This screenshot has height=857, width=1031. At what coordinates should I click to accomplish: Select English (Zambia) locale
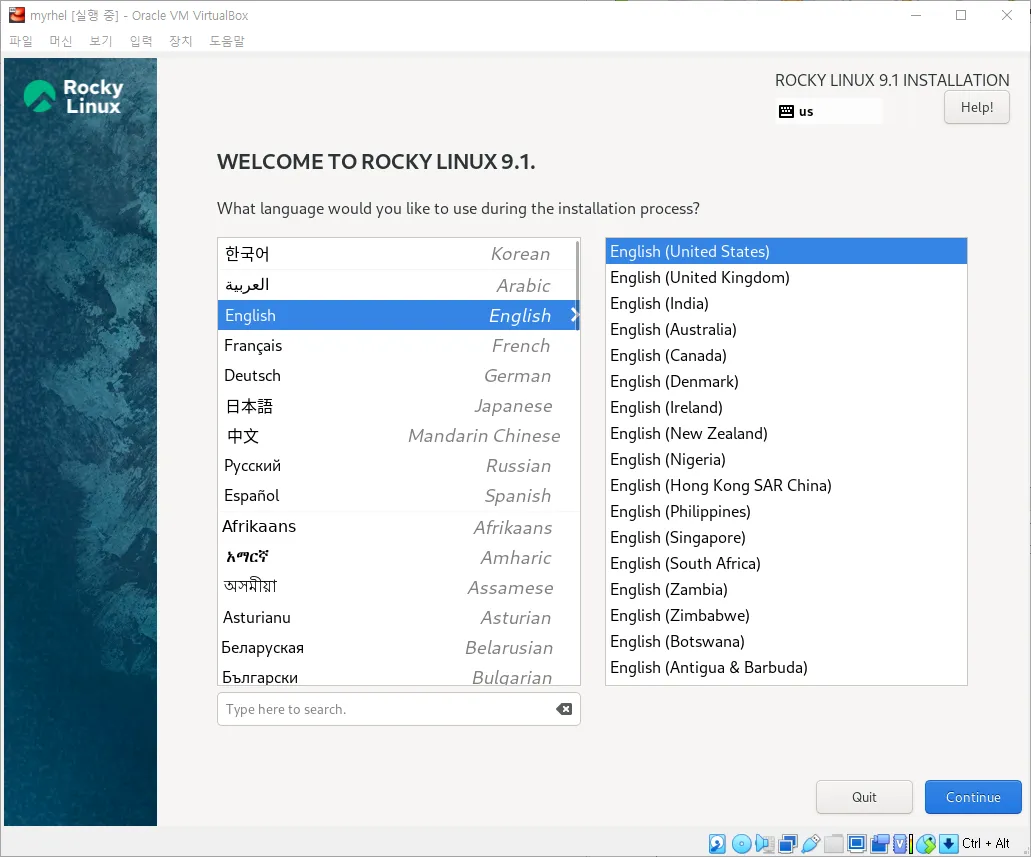click(786, 589)
